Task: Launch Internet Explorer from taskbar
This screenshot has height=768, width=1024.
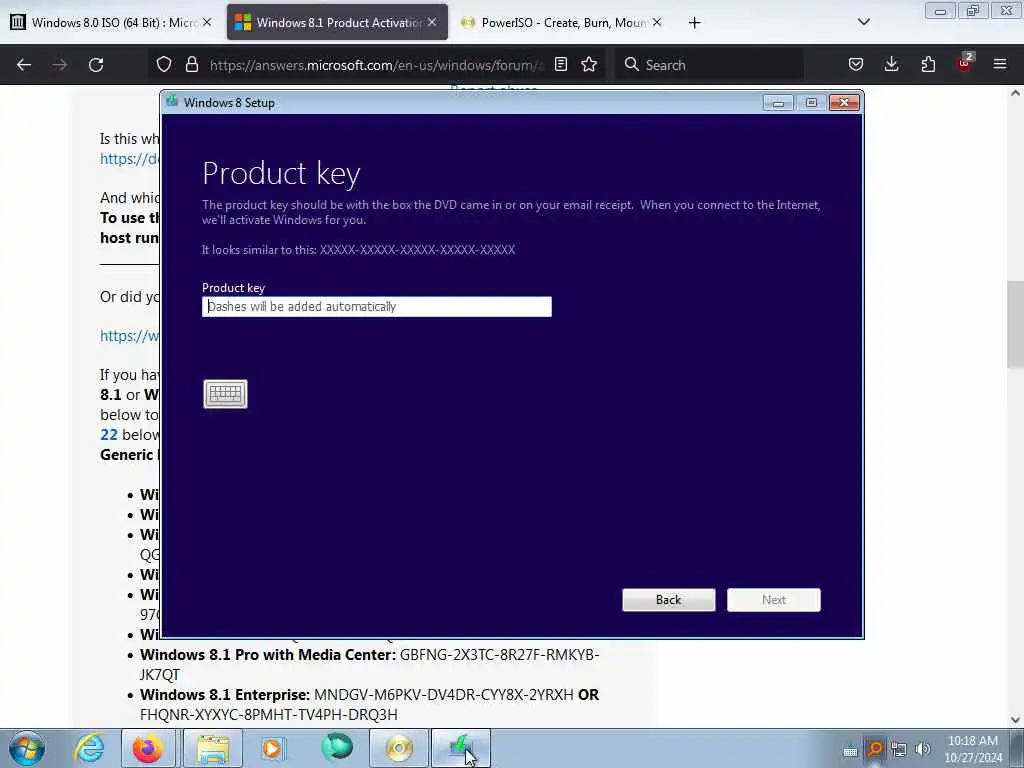Action: pos(89,748)
